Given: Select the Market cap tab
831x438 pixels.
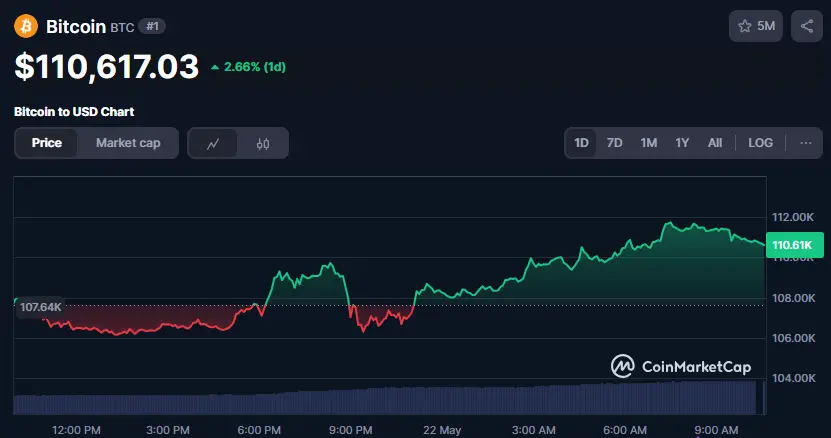Looking at the screenshot, I should [x=128, y=143].
